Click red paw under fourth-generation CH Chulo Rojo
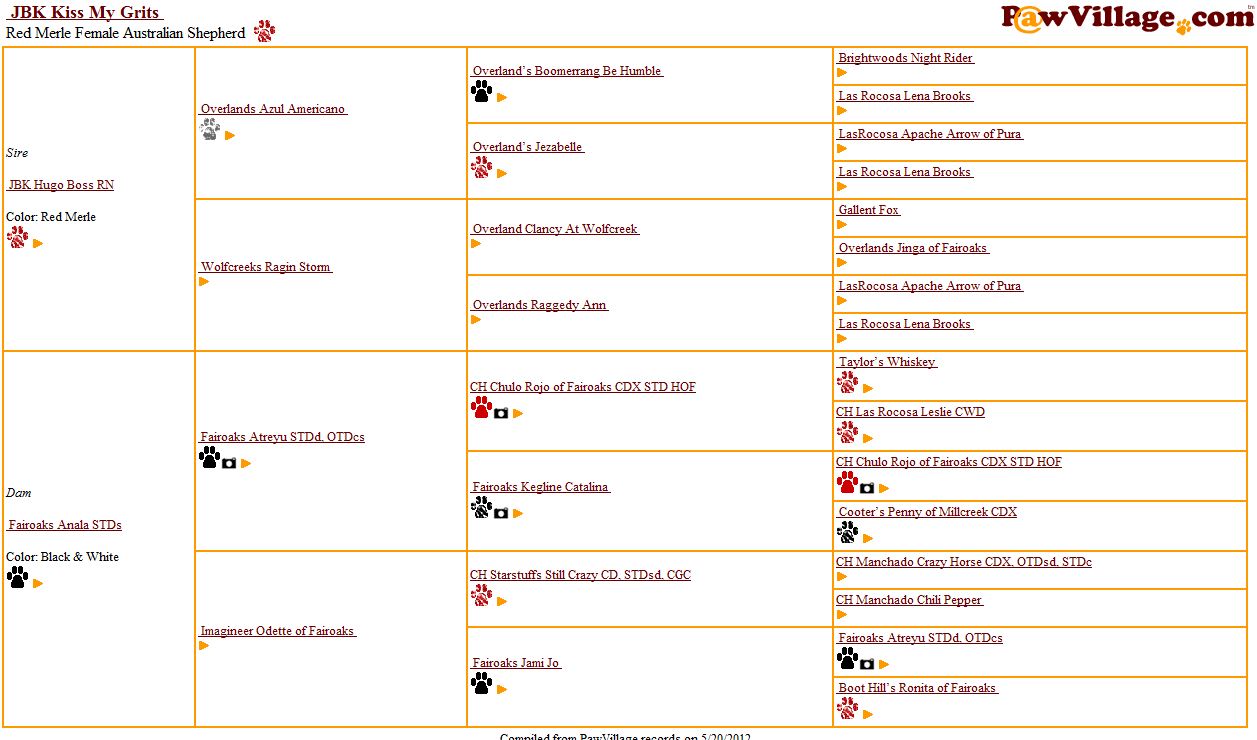This screenshot has width=1257, height=740. (x=847, y=482)
